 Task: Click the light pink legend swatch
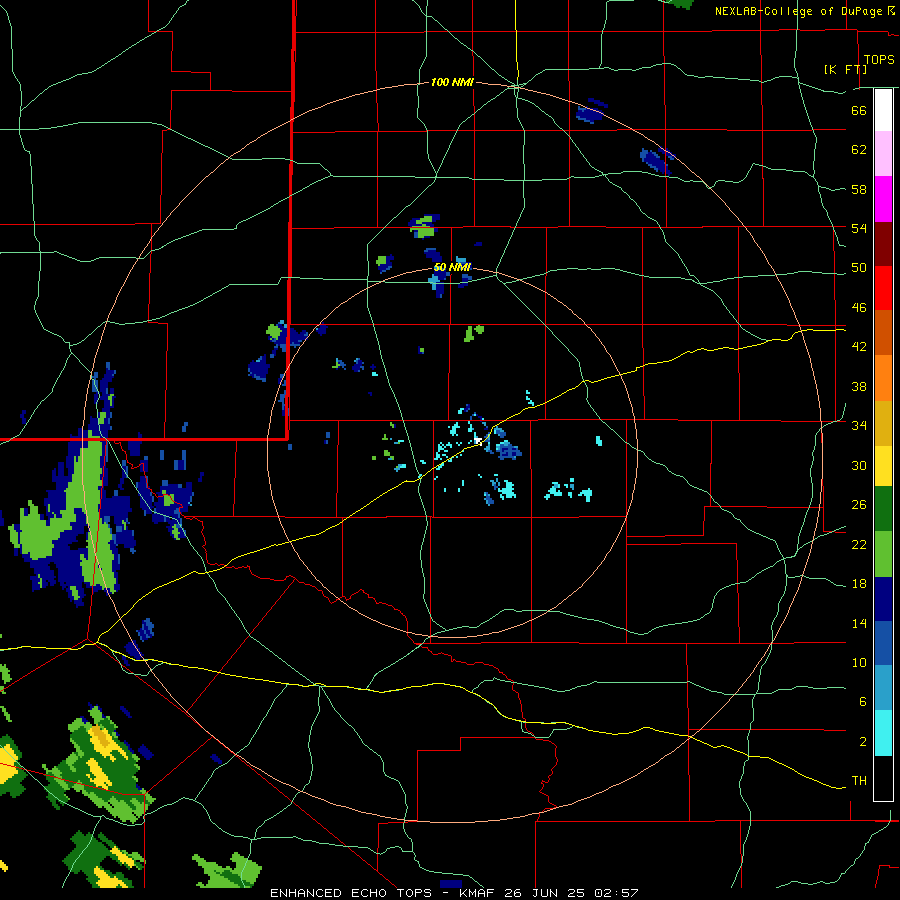[x=883, y=153]
